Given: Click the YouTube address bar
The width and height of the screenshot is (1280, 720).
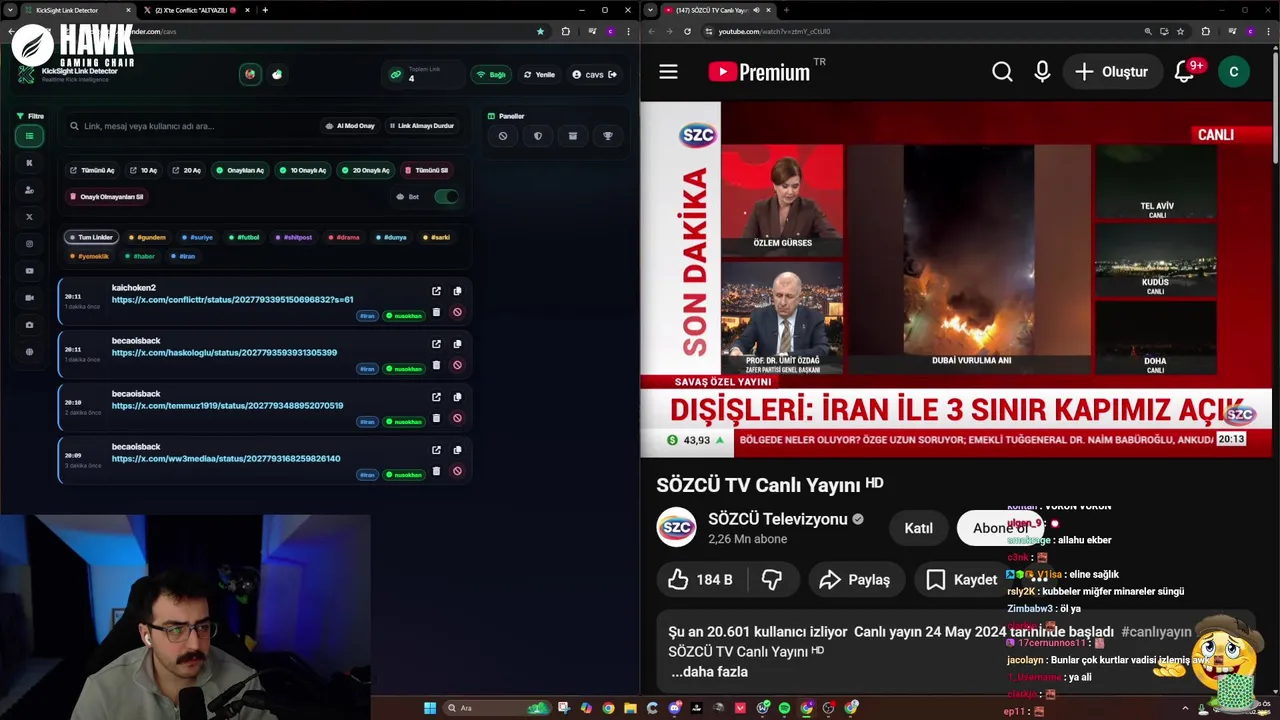Looking at the screenshot, I should pos(920,31).
